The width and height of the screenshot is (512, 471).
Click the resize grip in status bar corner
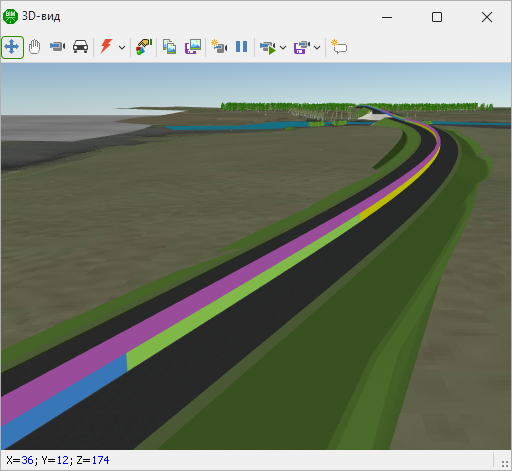(x=505, y=464)
